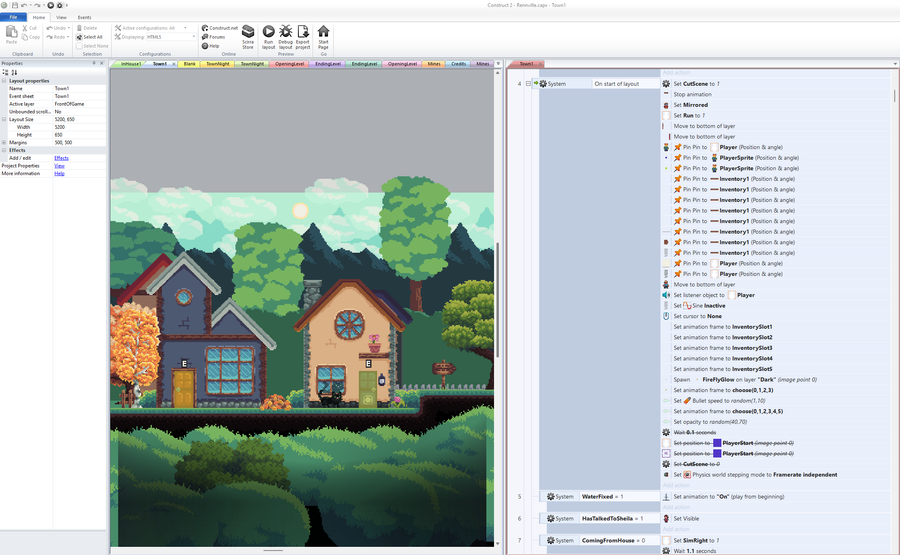Click the View link for Project Properties
This screenshot has width=900, height=555.
tap(59, 166)
